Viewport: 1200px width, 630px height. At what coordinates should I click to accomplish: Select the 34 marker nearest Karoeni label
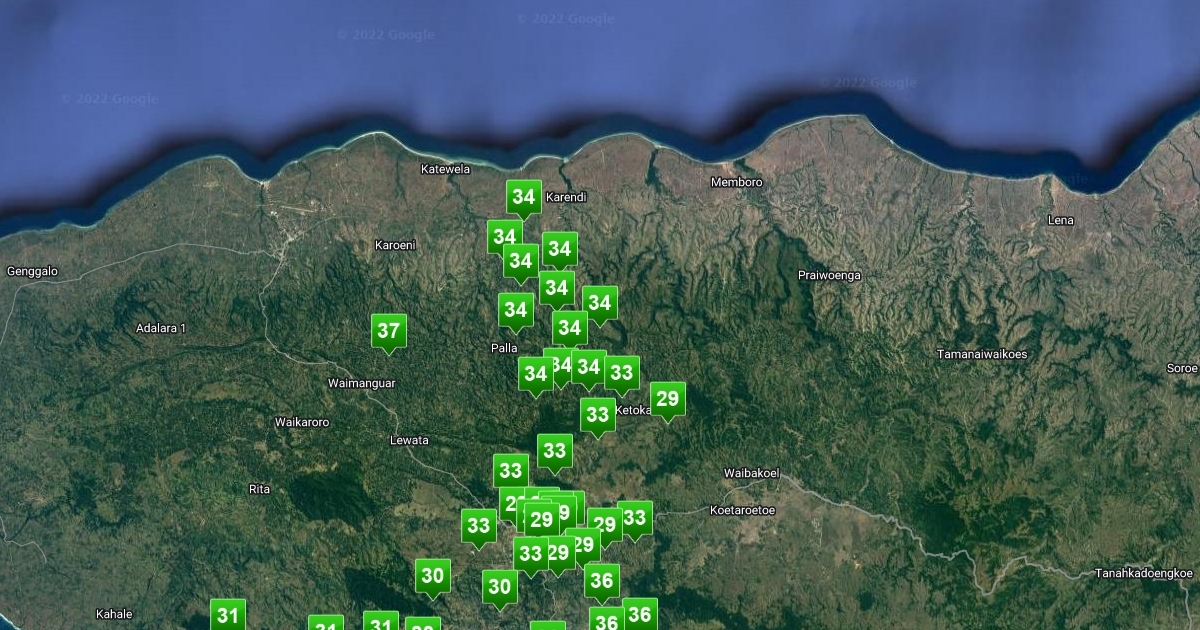click(505, 237)
